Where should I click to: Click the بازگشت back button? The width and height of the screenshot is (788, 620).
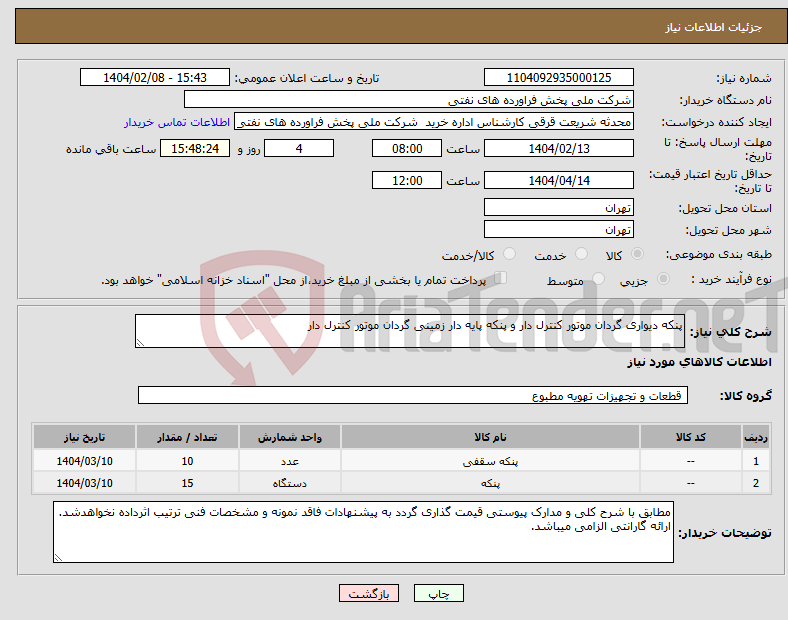[x=369, y=593]
